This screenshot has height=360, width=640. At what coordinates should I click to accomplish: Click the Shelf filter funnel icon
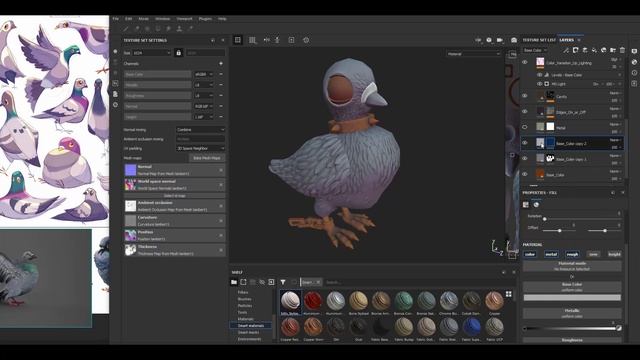click(283, 282)
